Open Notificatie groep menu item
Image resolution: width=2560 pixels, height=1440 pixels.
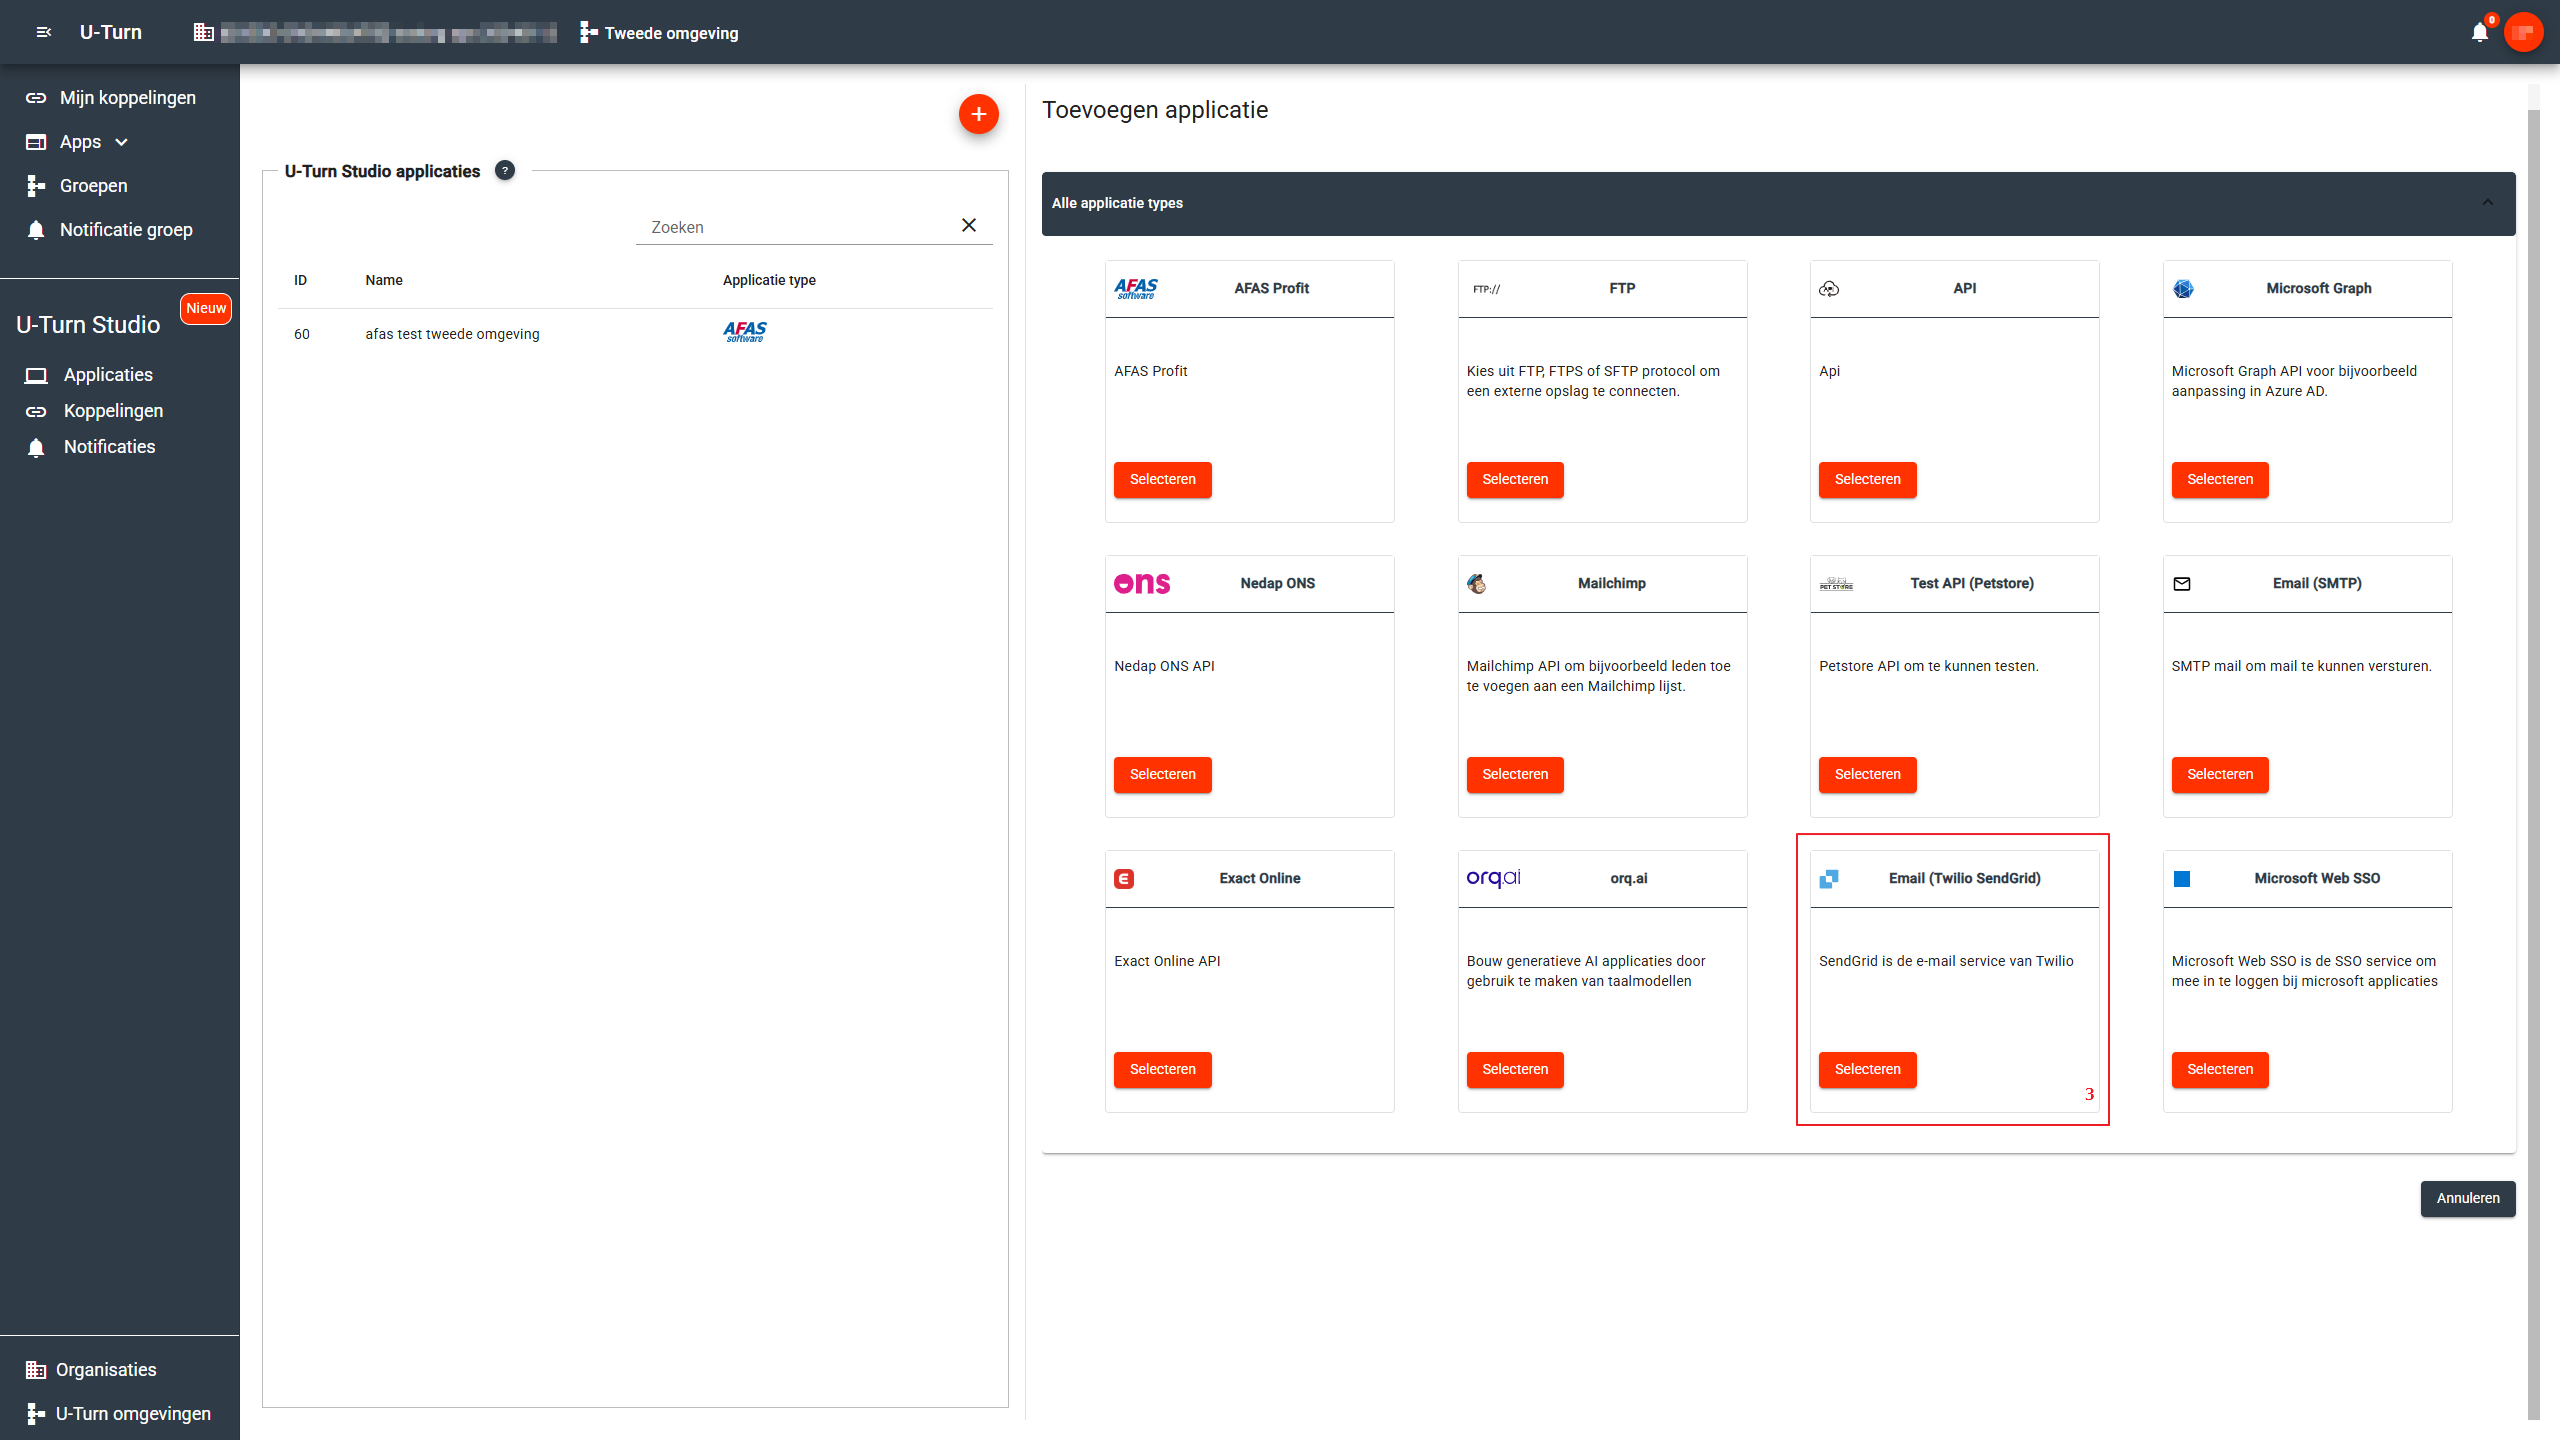pyautogui.click(x=126, y=230)
